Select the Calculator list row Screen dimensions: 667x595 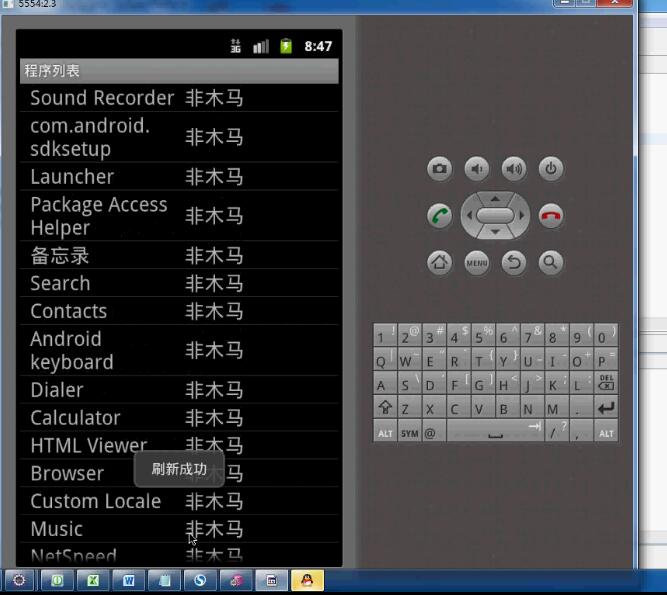coord(179,417)
